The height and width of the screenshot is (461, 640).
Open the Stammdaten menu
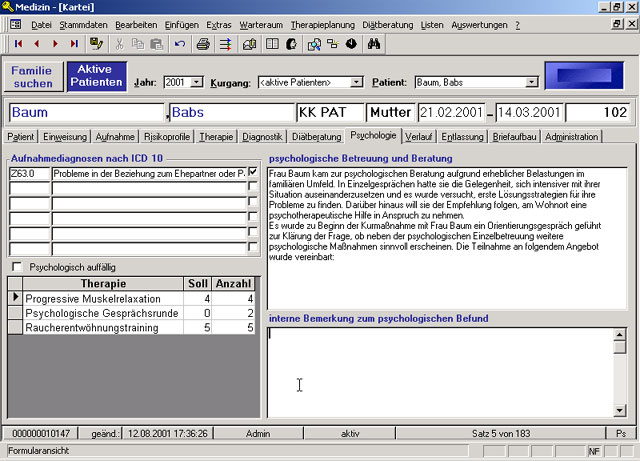pos(83,25)
